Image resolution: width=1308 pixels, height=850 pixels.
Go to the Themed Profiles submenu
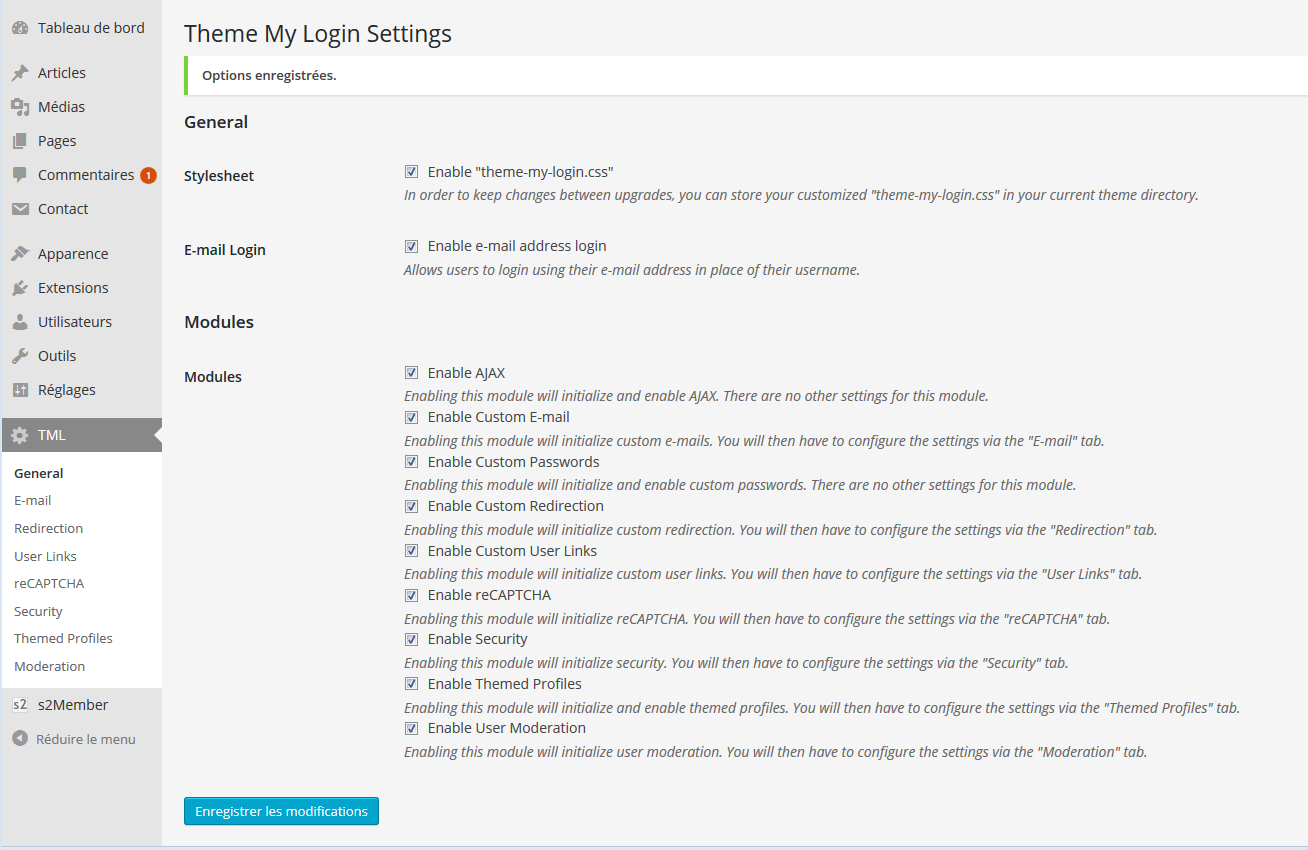pos(63,638)
